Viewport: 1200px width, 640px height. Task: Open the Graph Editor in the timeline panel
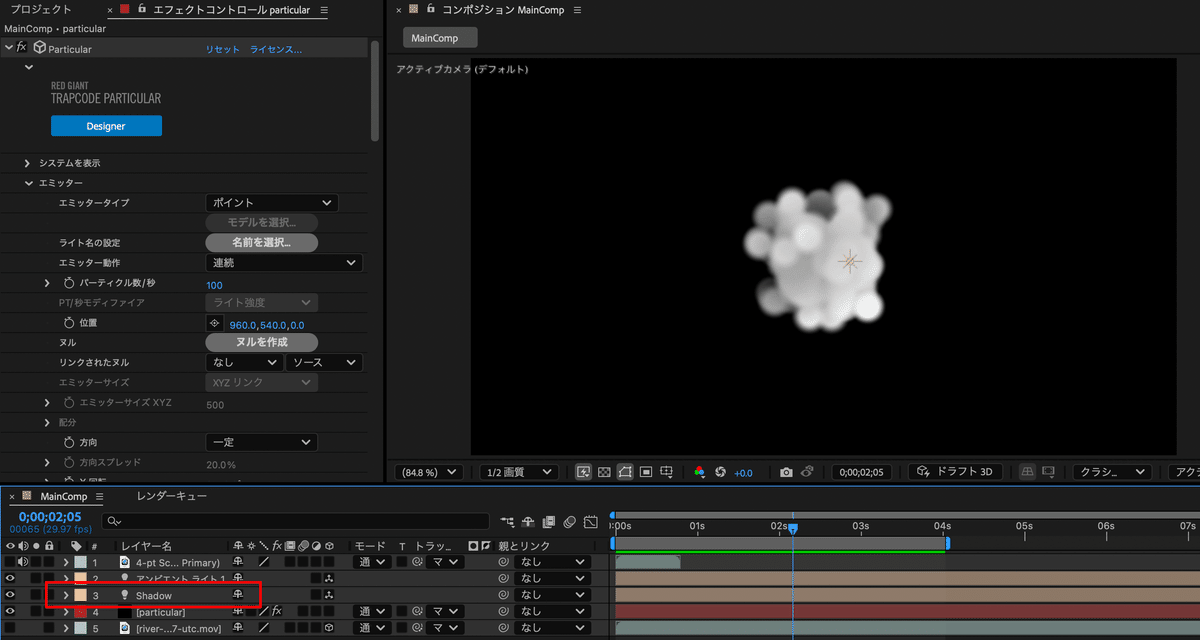[x=590, y=522]
